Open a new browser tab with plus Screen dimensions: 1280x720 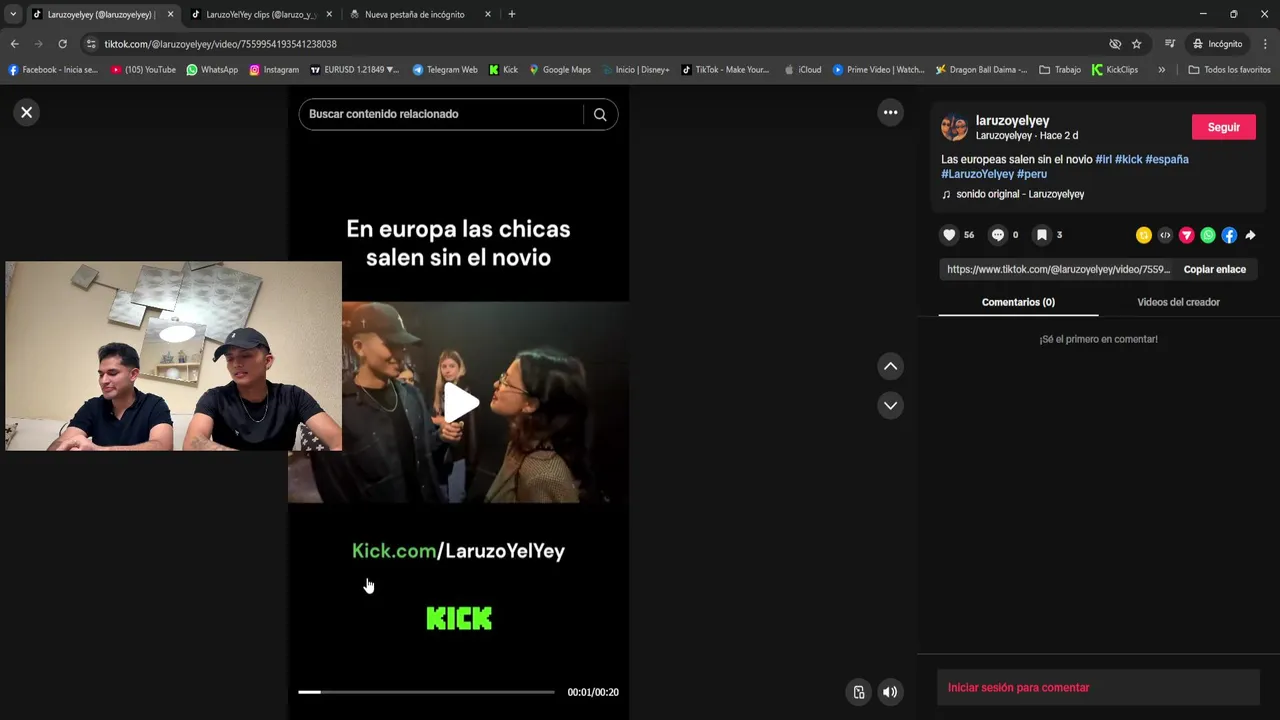click(512, 14)
